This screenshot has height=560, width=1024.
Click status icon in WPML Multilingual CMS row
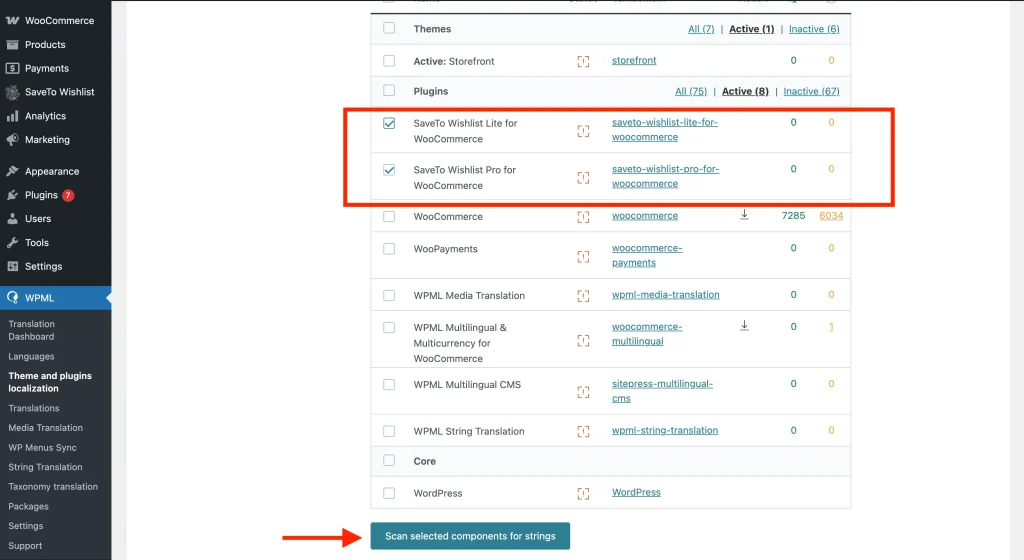click(583, 392)
